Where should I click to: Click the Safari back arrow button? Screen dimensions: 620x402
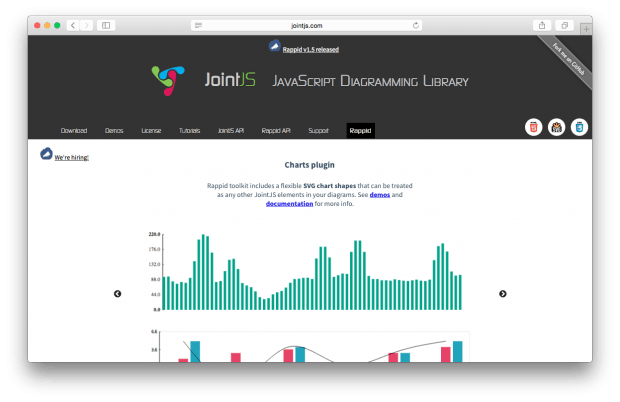(x=74, y=24)
